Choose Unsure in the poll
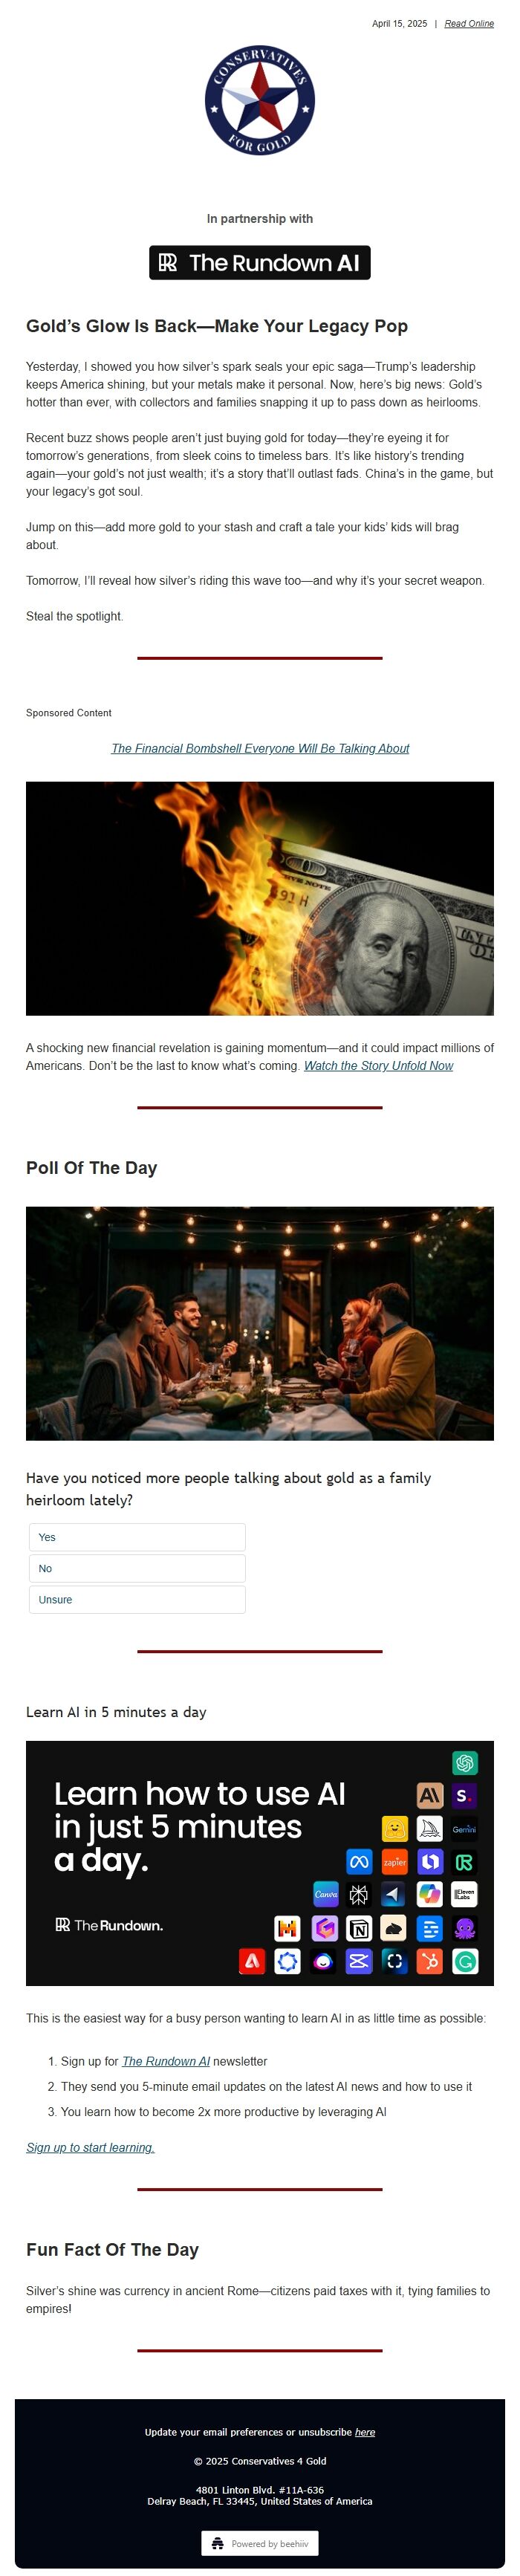The width and height of the screenshot is (520, 2576). (x=137, y=1599)
